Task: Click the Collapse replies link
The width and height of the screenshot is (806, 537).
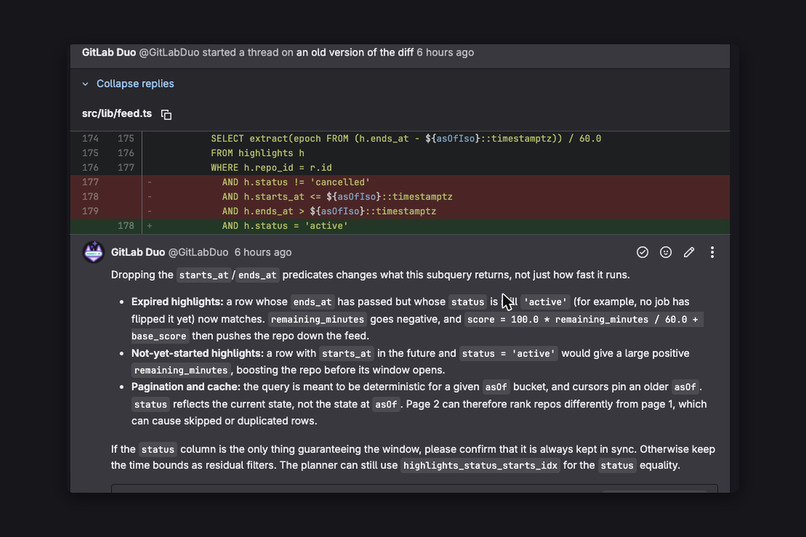Action: click(x=135, y=84)
